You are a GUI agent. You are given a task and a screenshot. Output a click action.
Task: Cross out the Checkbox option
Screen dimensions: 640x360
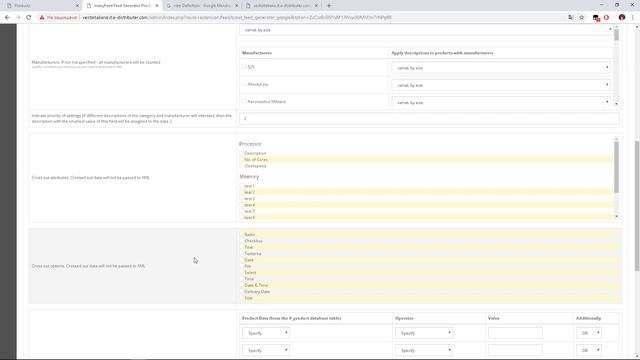[242, 241]
